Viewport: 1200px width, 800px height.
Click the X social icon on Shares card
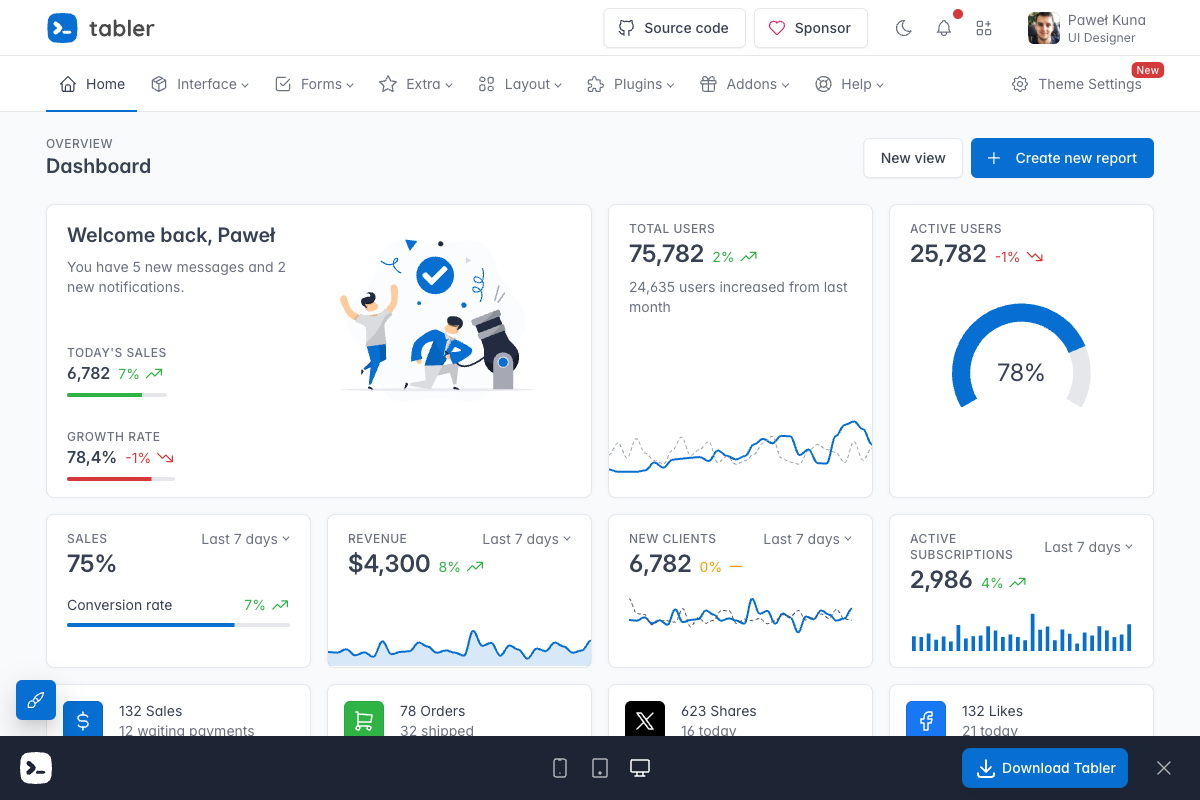point(644,719)
